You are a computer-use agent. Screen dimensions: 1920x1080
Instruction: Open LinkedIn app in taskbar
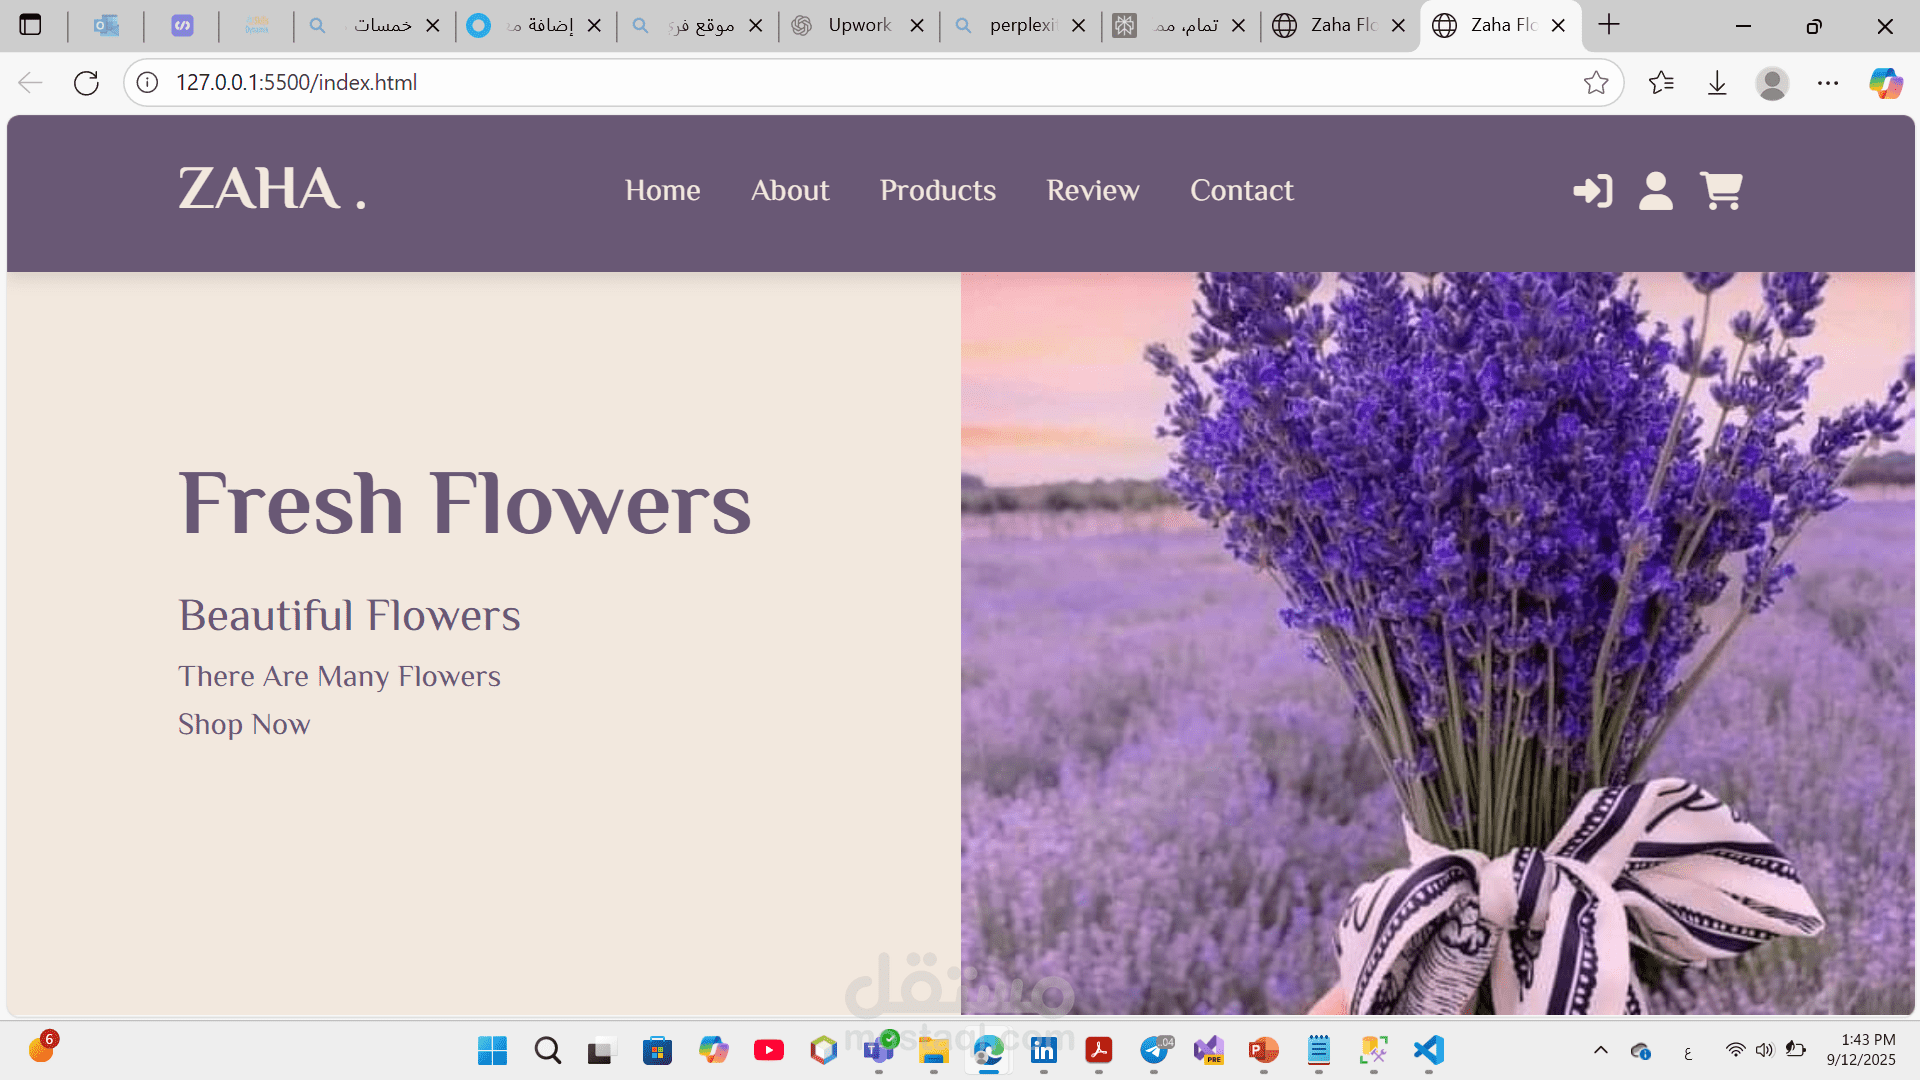pyautogui.click(x=1043, y=1050)
